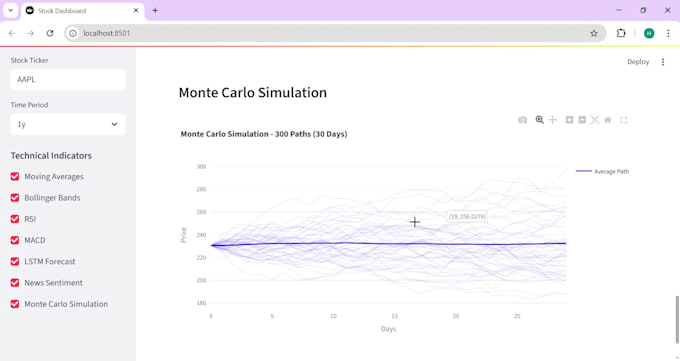Reset axes with the home icon

point(608,120)
